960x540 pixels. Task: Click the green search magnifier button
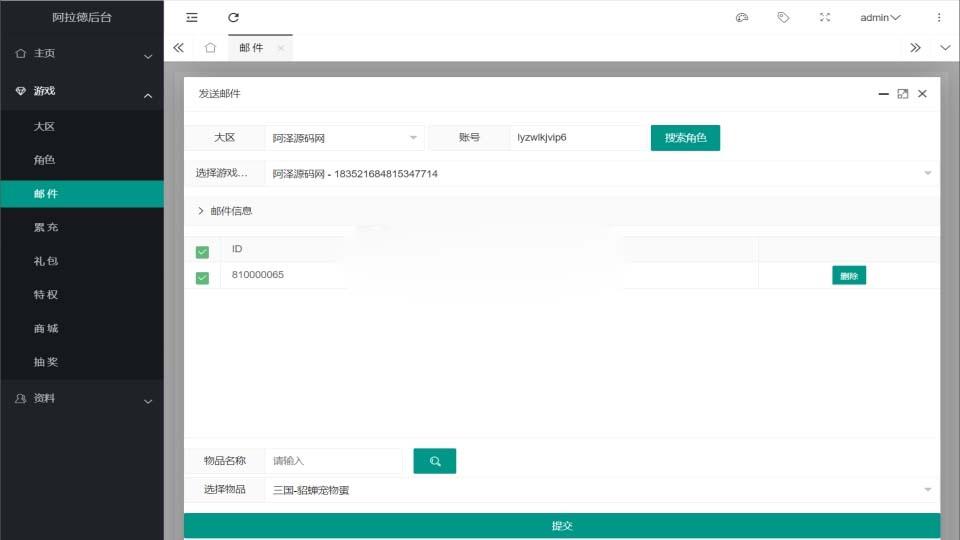pos(434,461)
